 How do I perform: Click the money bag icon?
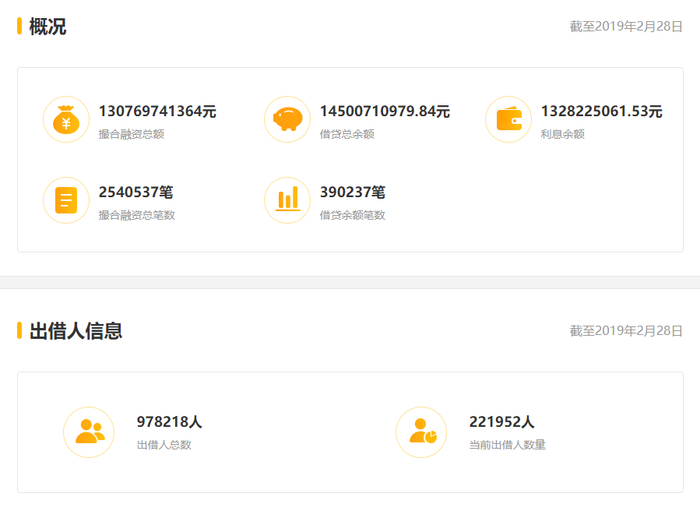pos(66,119)
